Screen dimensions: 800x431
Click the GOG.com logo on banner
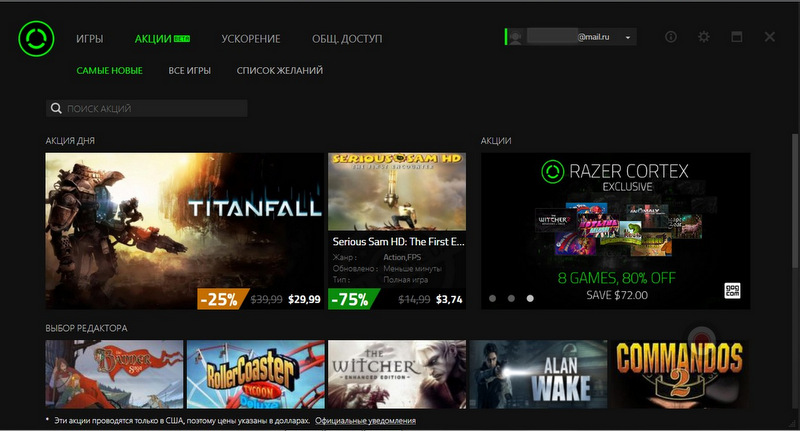[x=732, y=291]
